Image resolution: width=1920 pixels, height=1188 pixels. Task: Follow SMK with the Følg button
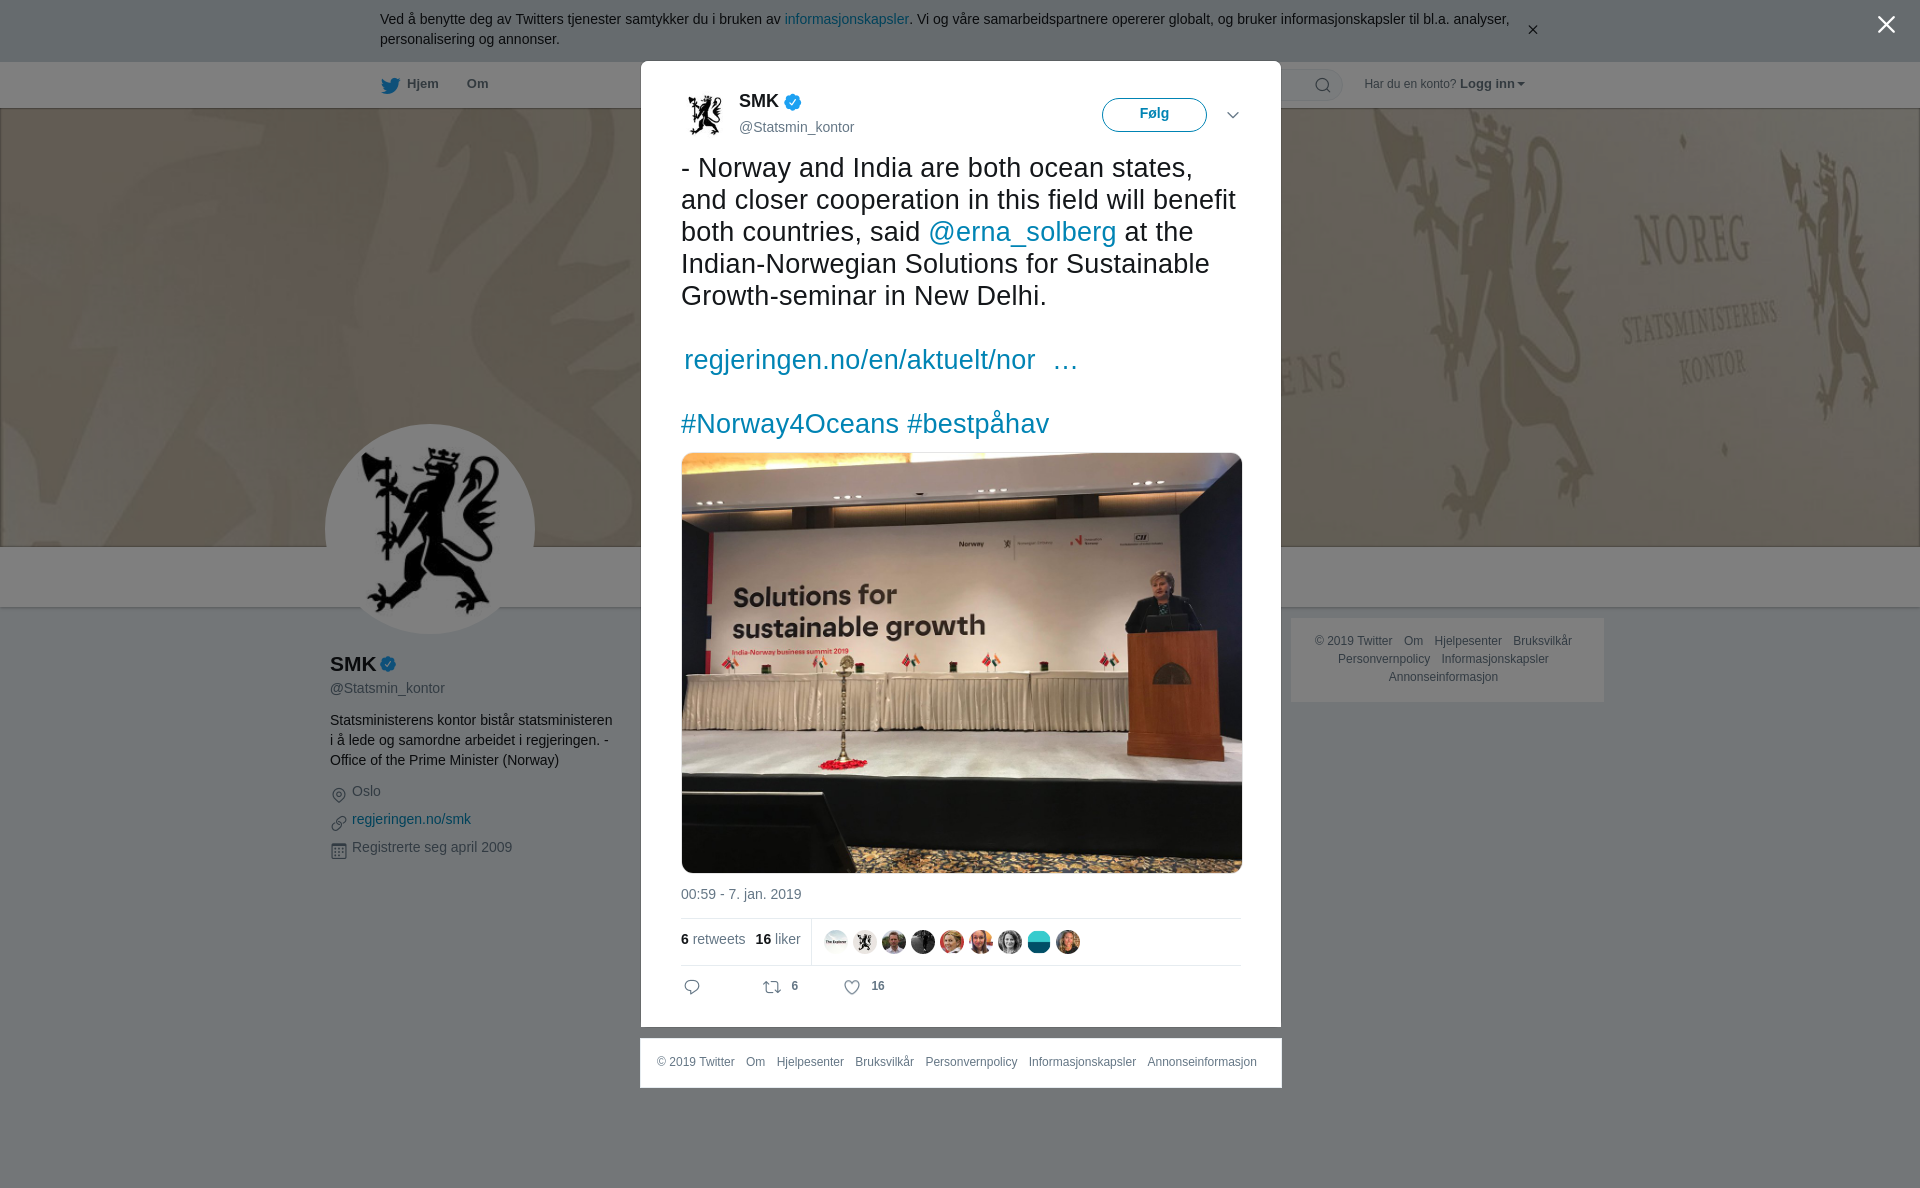1154,114
